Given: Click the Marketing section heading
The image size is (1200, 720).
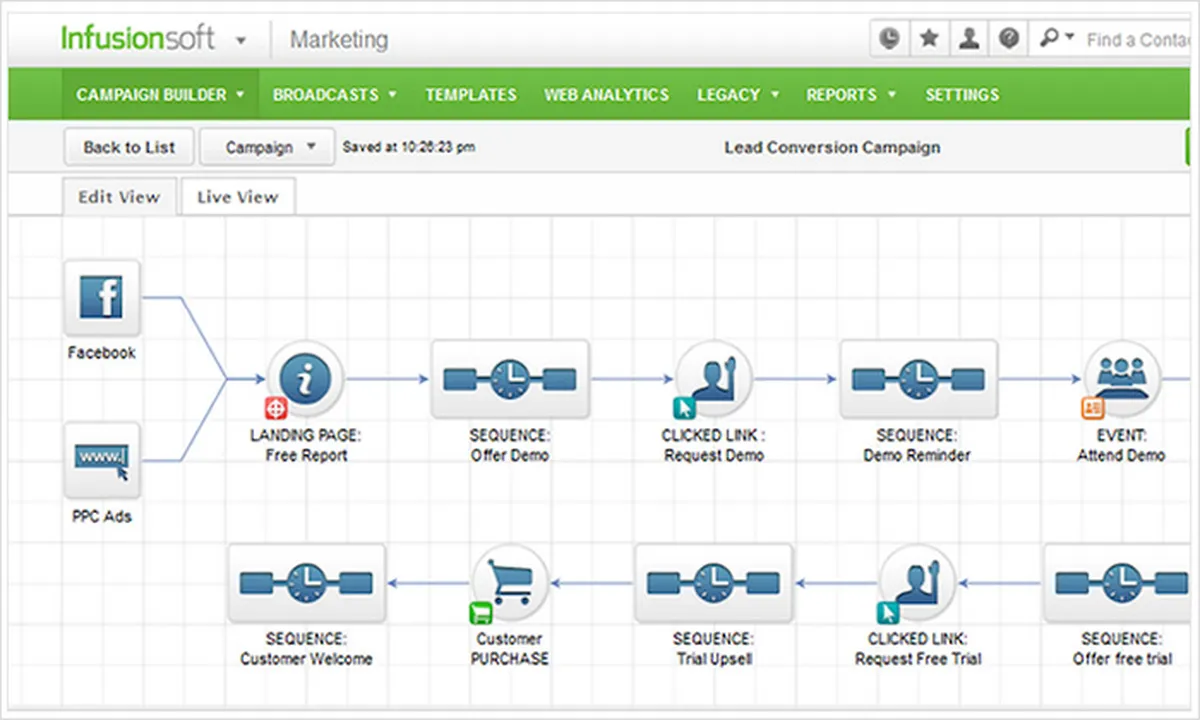Looking at the screenshot, I should coord(339,40).
